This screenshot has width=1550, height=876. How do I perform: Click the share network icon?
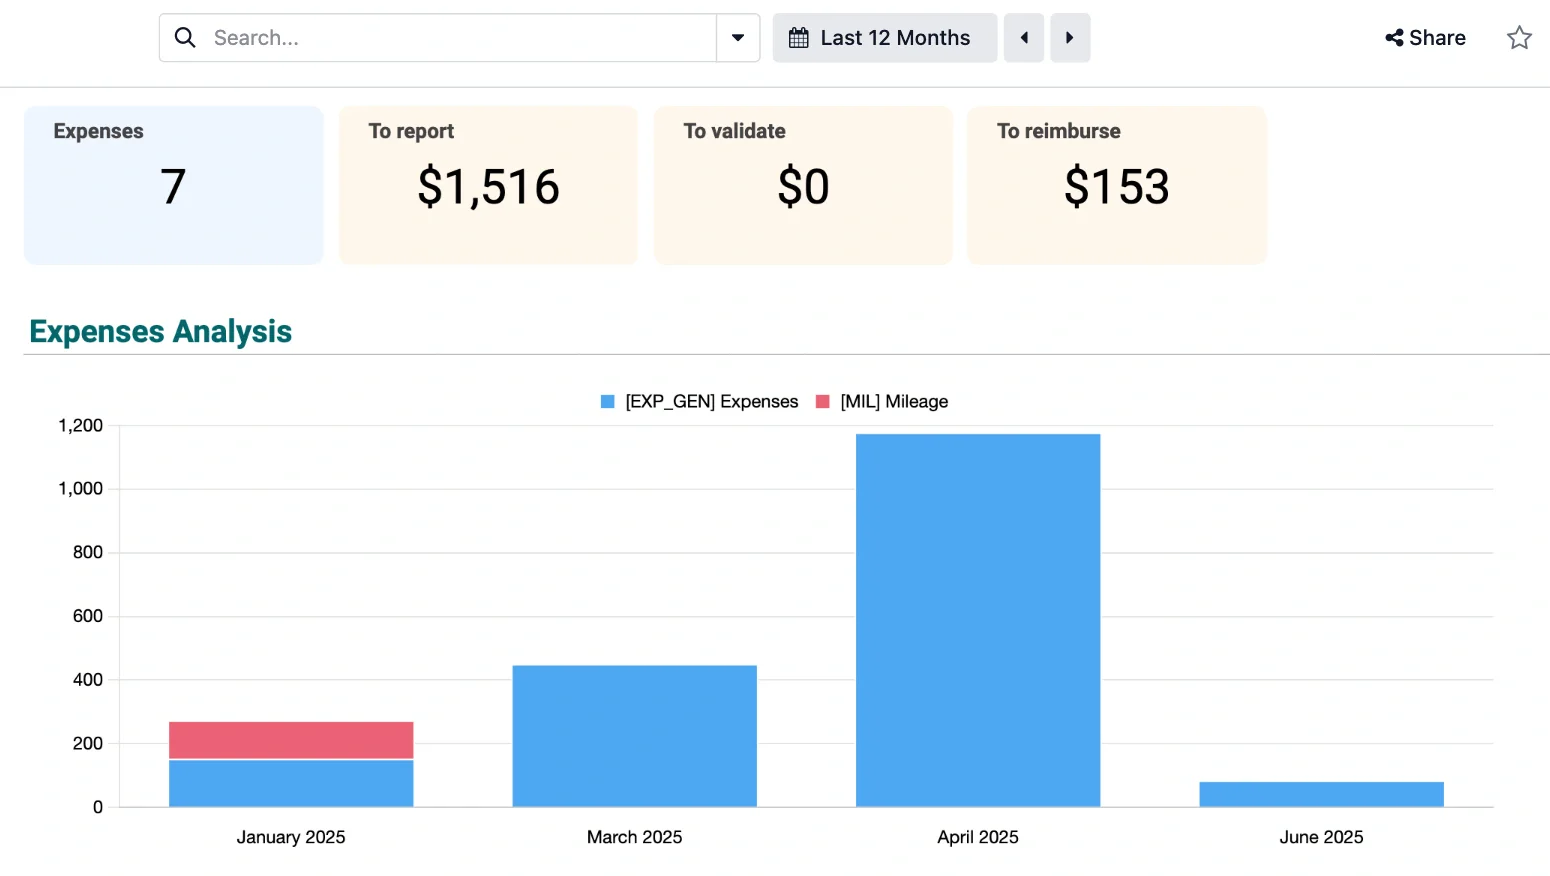point(1394,38)
